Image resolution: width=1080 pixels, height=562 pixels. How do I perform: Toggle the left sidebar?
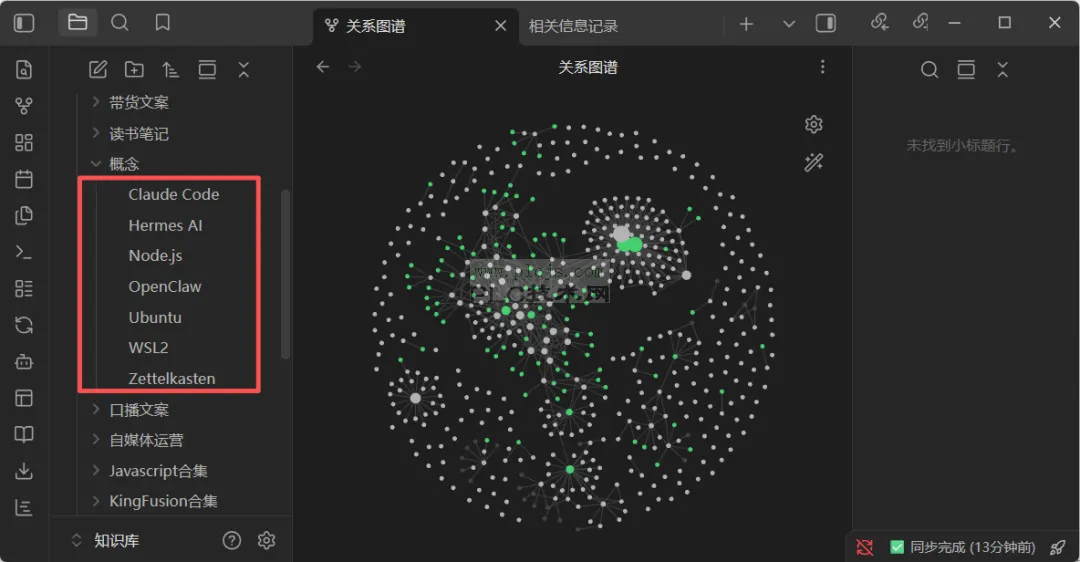pos(24,23)
